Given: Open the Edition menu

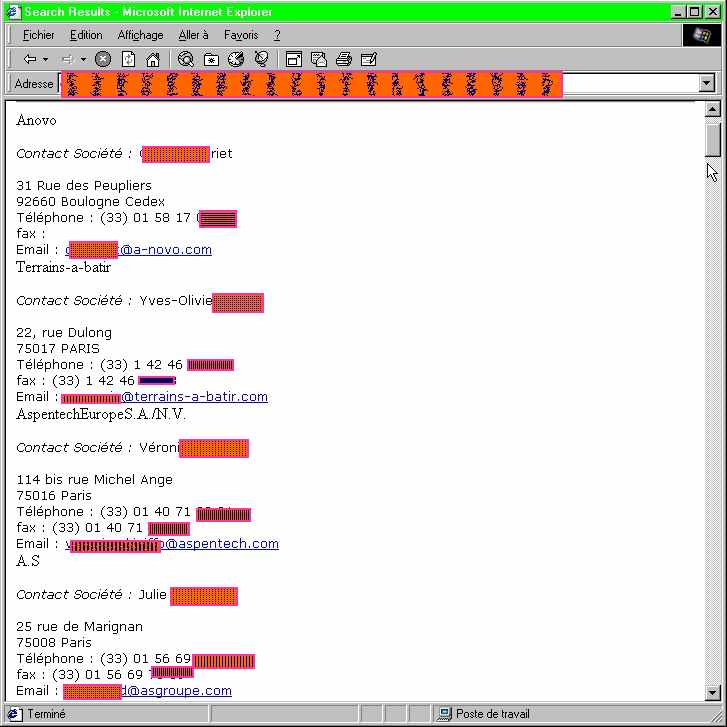Looking at the screenshot, I should (x=86, y=35).
